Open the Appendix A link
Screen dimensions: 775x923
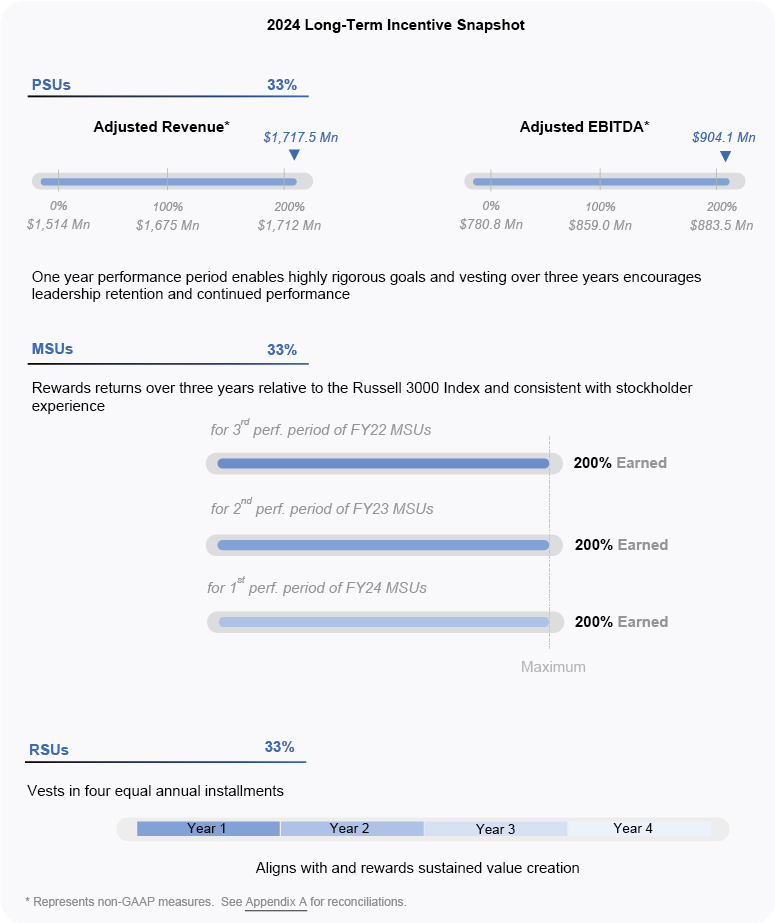275,901
